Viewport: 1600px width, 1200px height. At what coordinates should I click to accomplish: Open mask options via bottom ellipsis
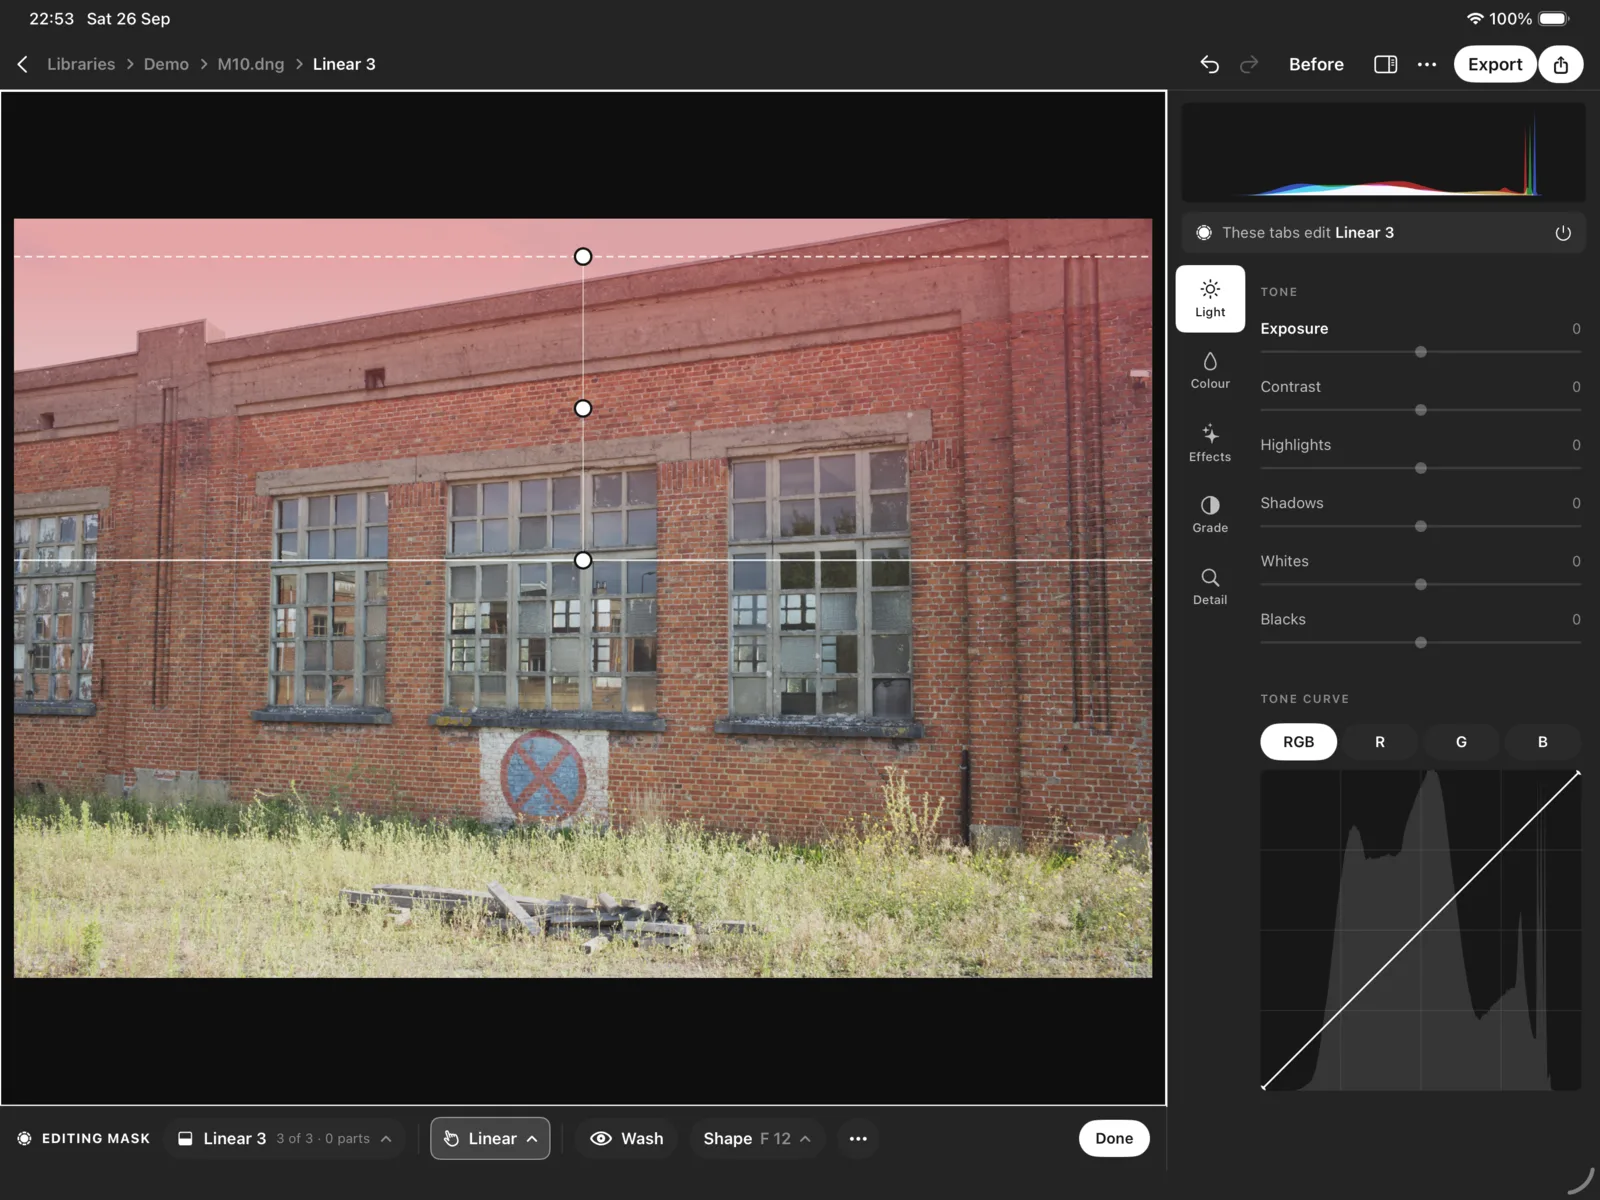pos(858,1138)
